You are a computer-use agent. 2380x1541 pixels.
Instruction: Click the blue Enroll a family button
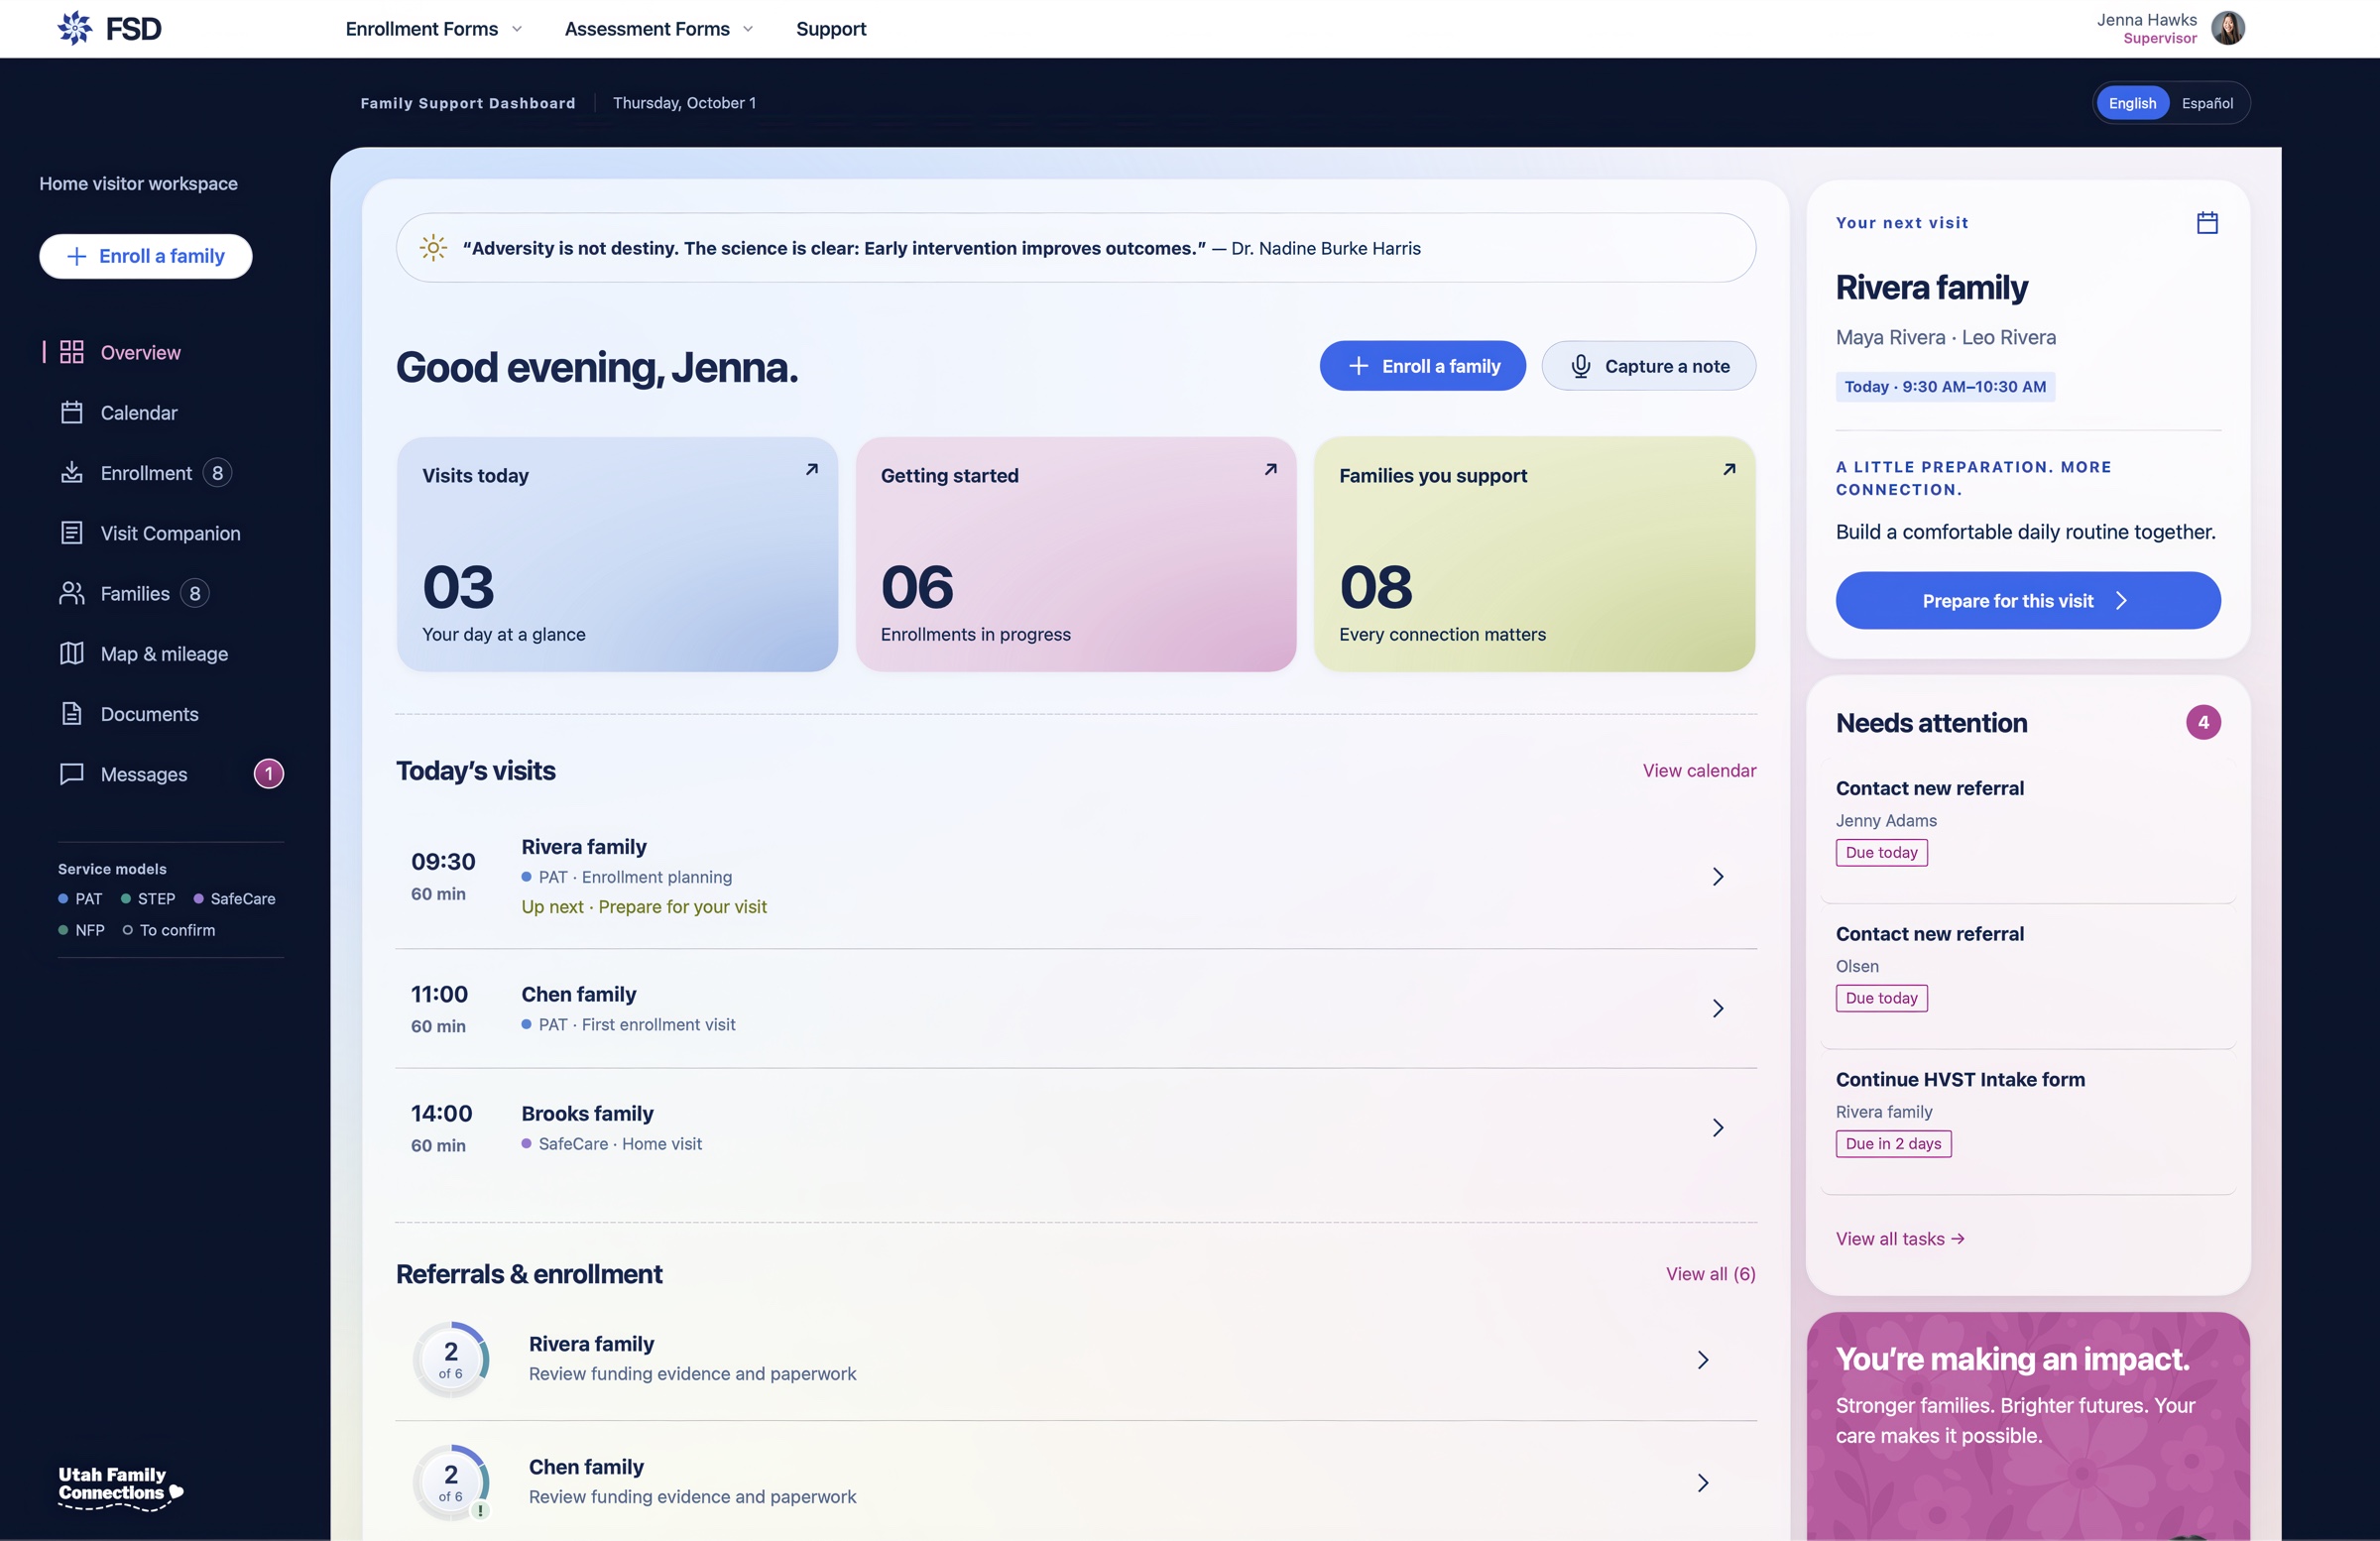point(1422,366)
